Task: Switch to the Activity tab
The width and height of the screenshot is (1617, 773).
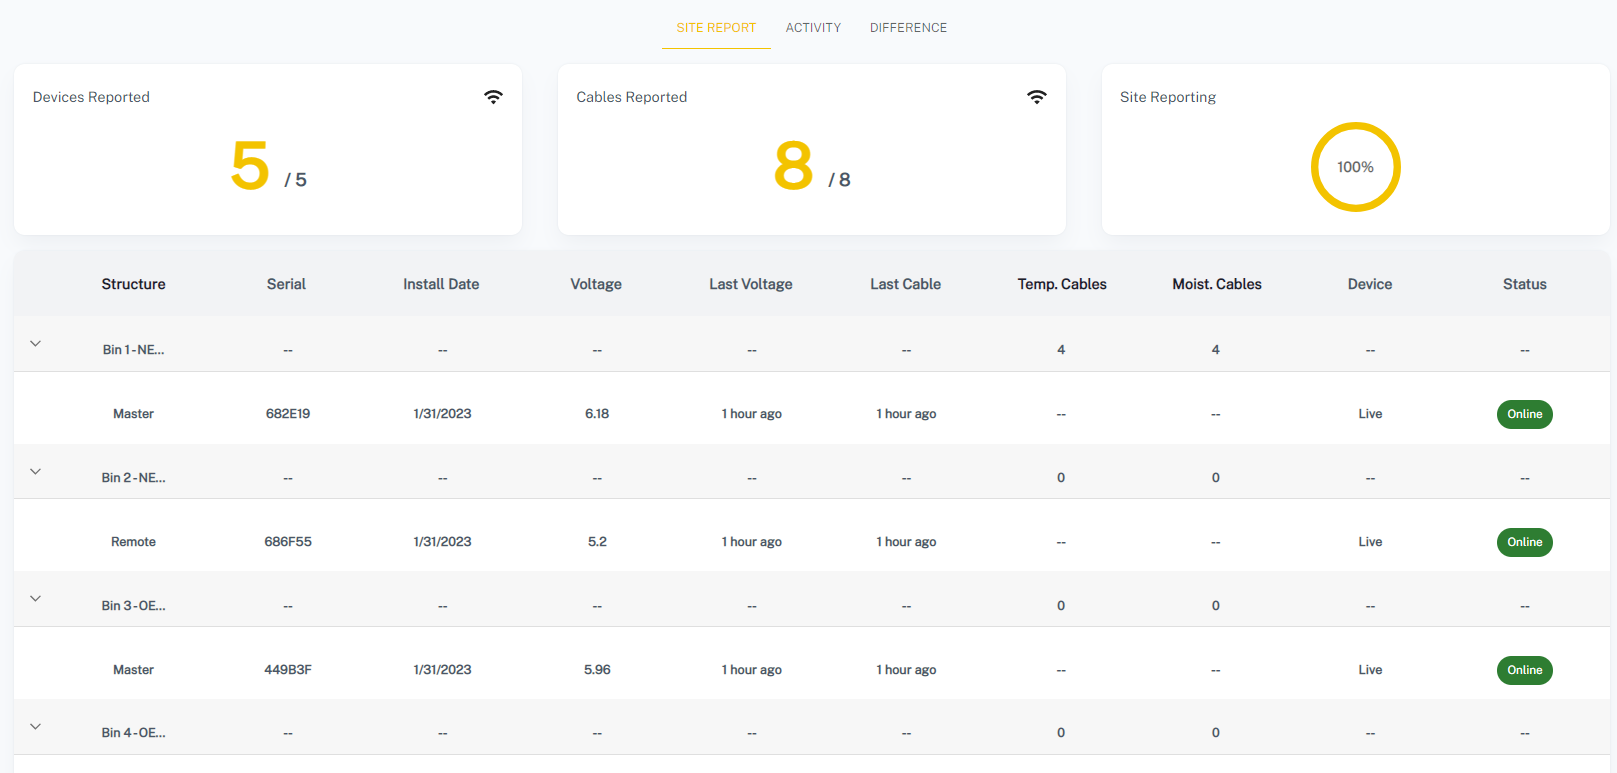Action: coord(812,28)
